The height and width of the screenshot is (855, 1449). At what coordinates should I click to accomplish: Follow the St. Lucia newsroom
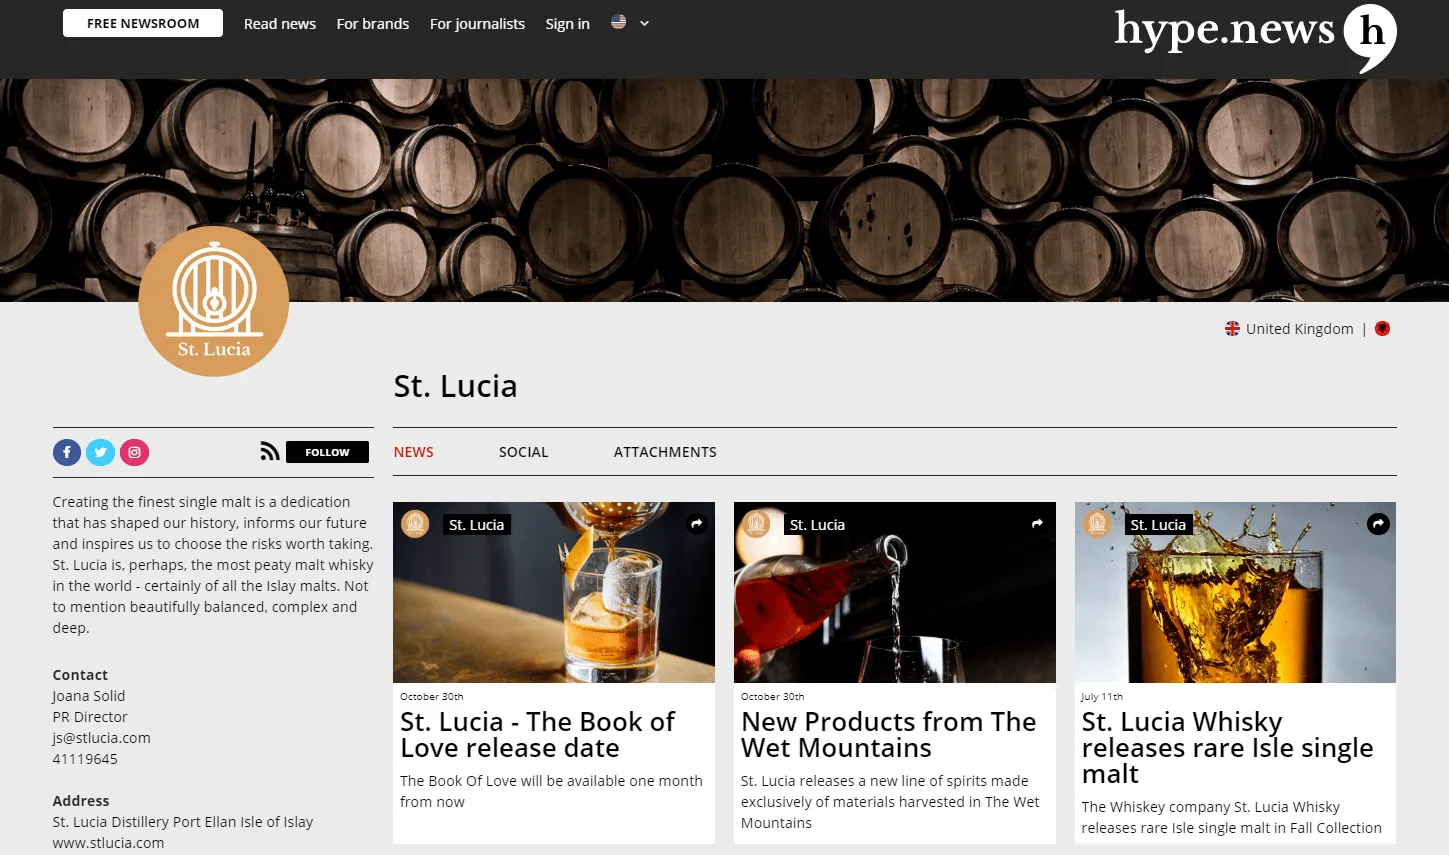point(327,452)
